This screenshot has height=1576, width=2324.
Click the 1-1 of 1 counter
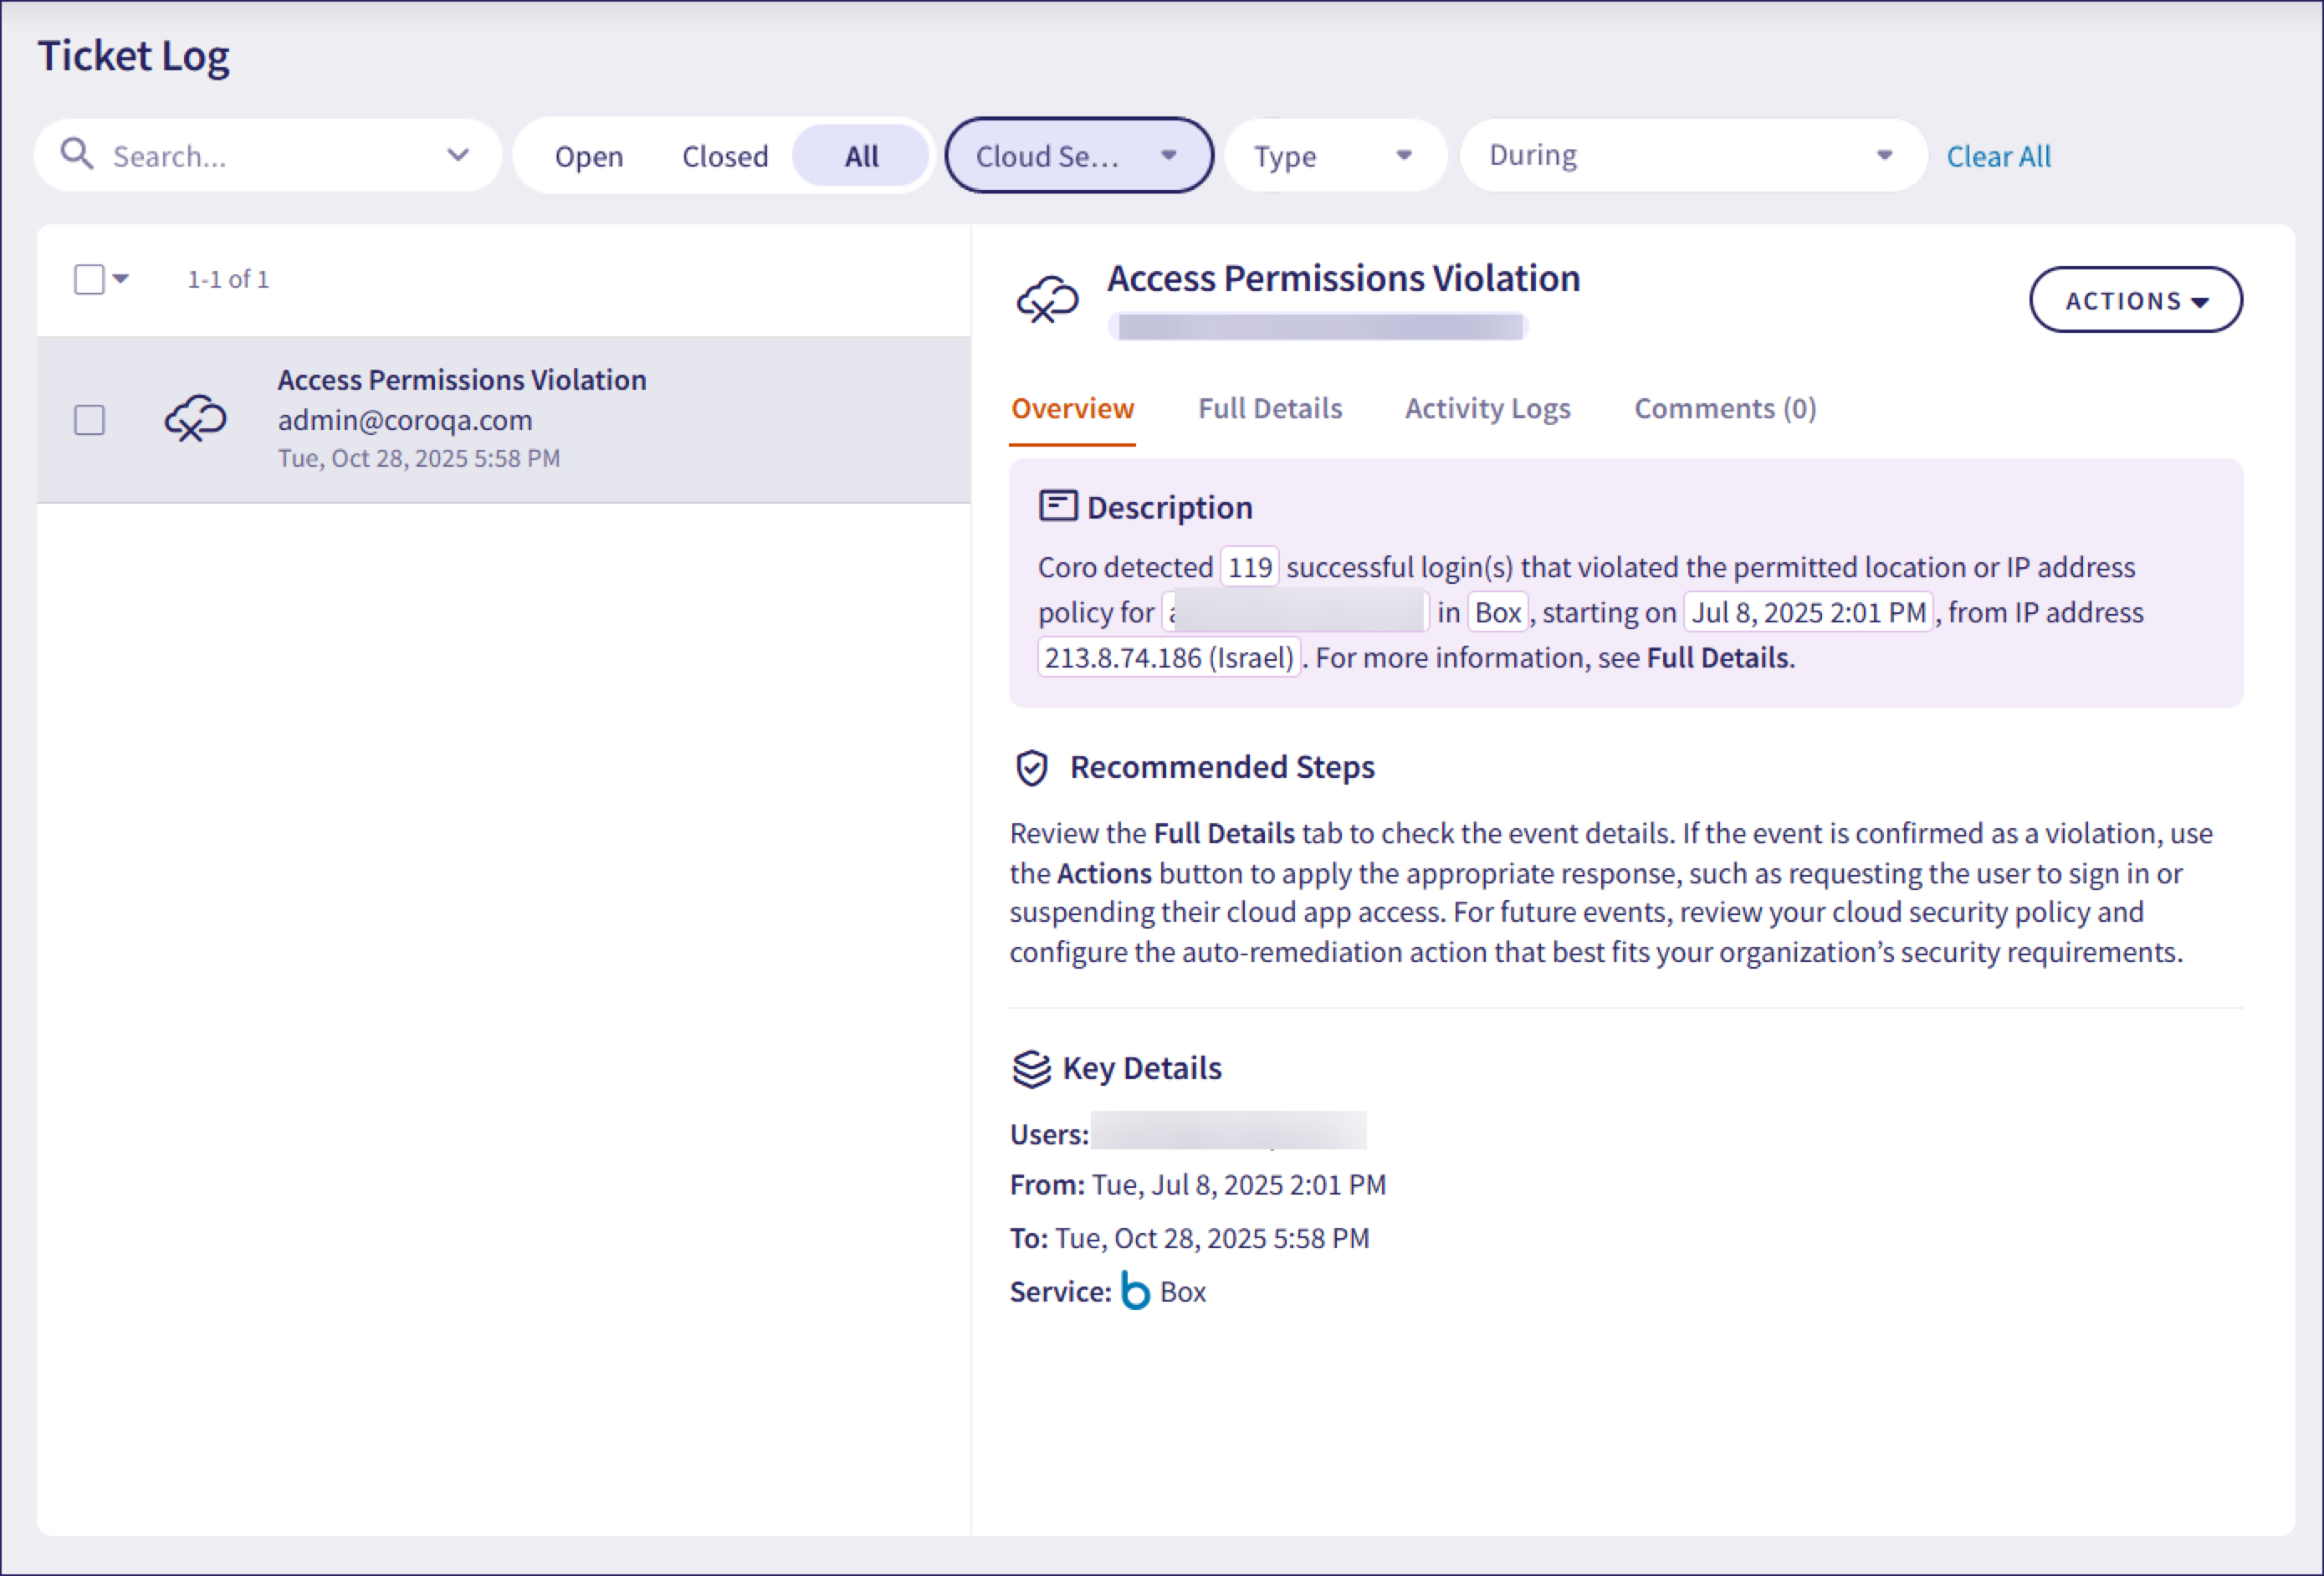228,279
